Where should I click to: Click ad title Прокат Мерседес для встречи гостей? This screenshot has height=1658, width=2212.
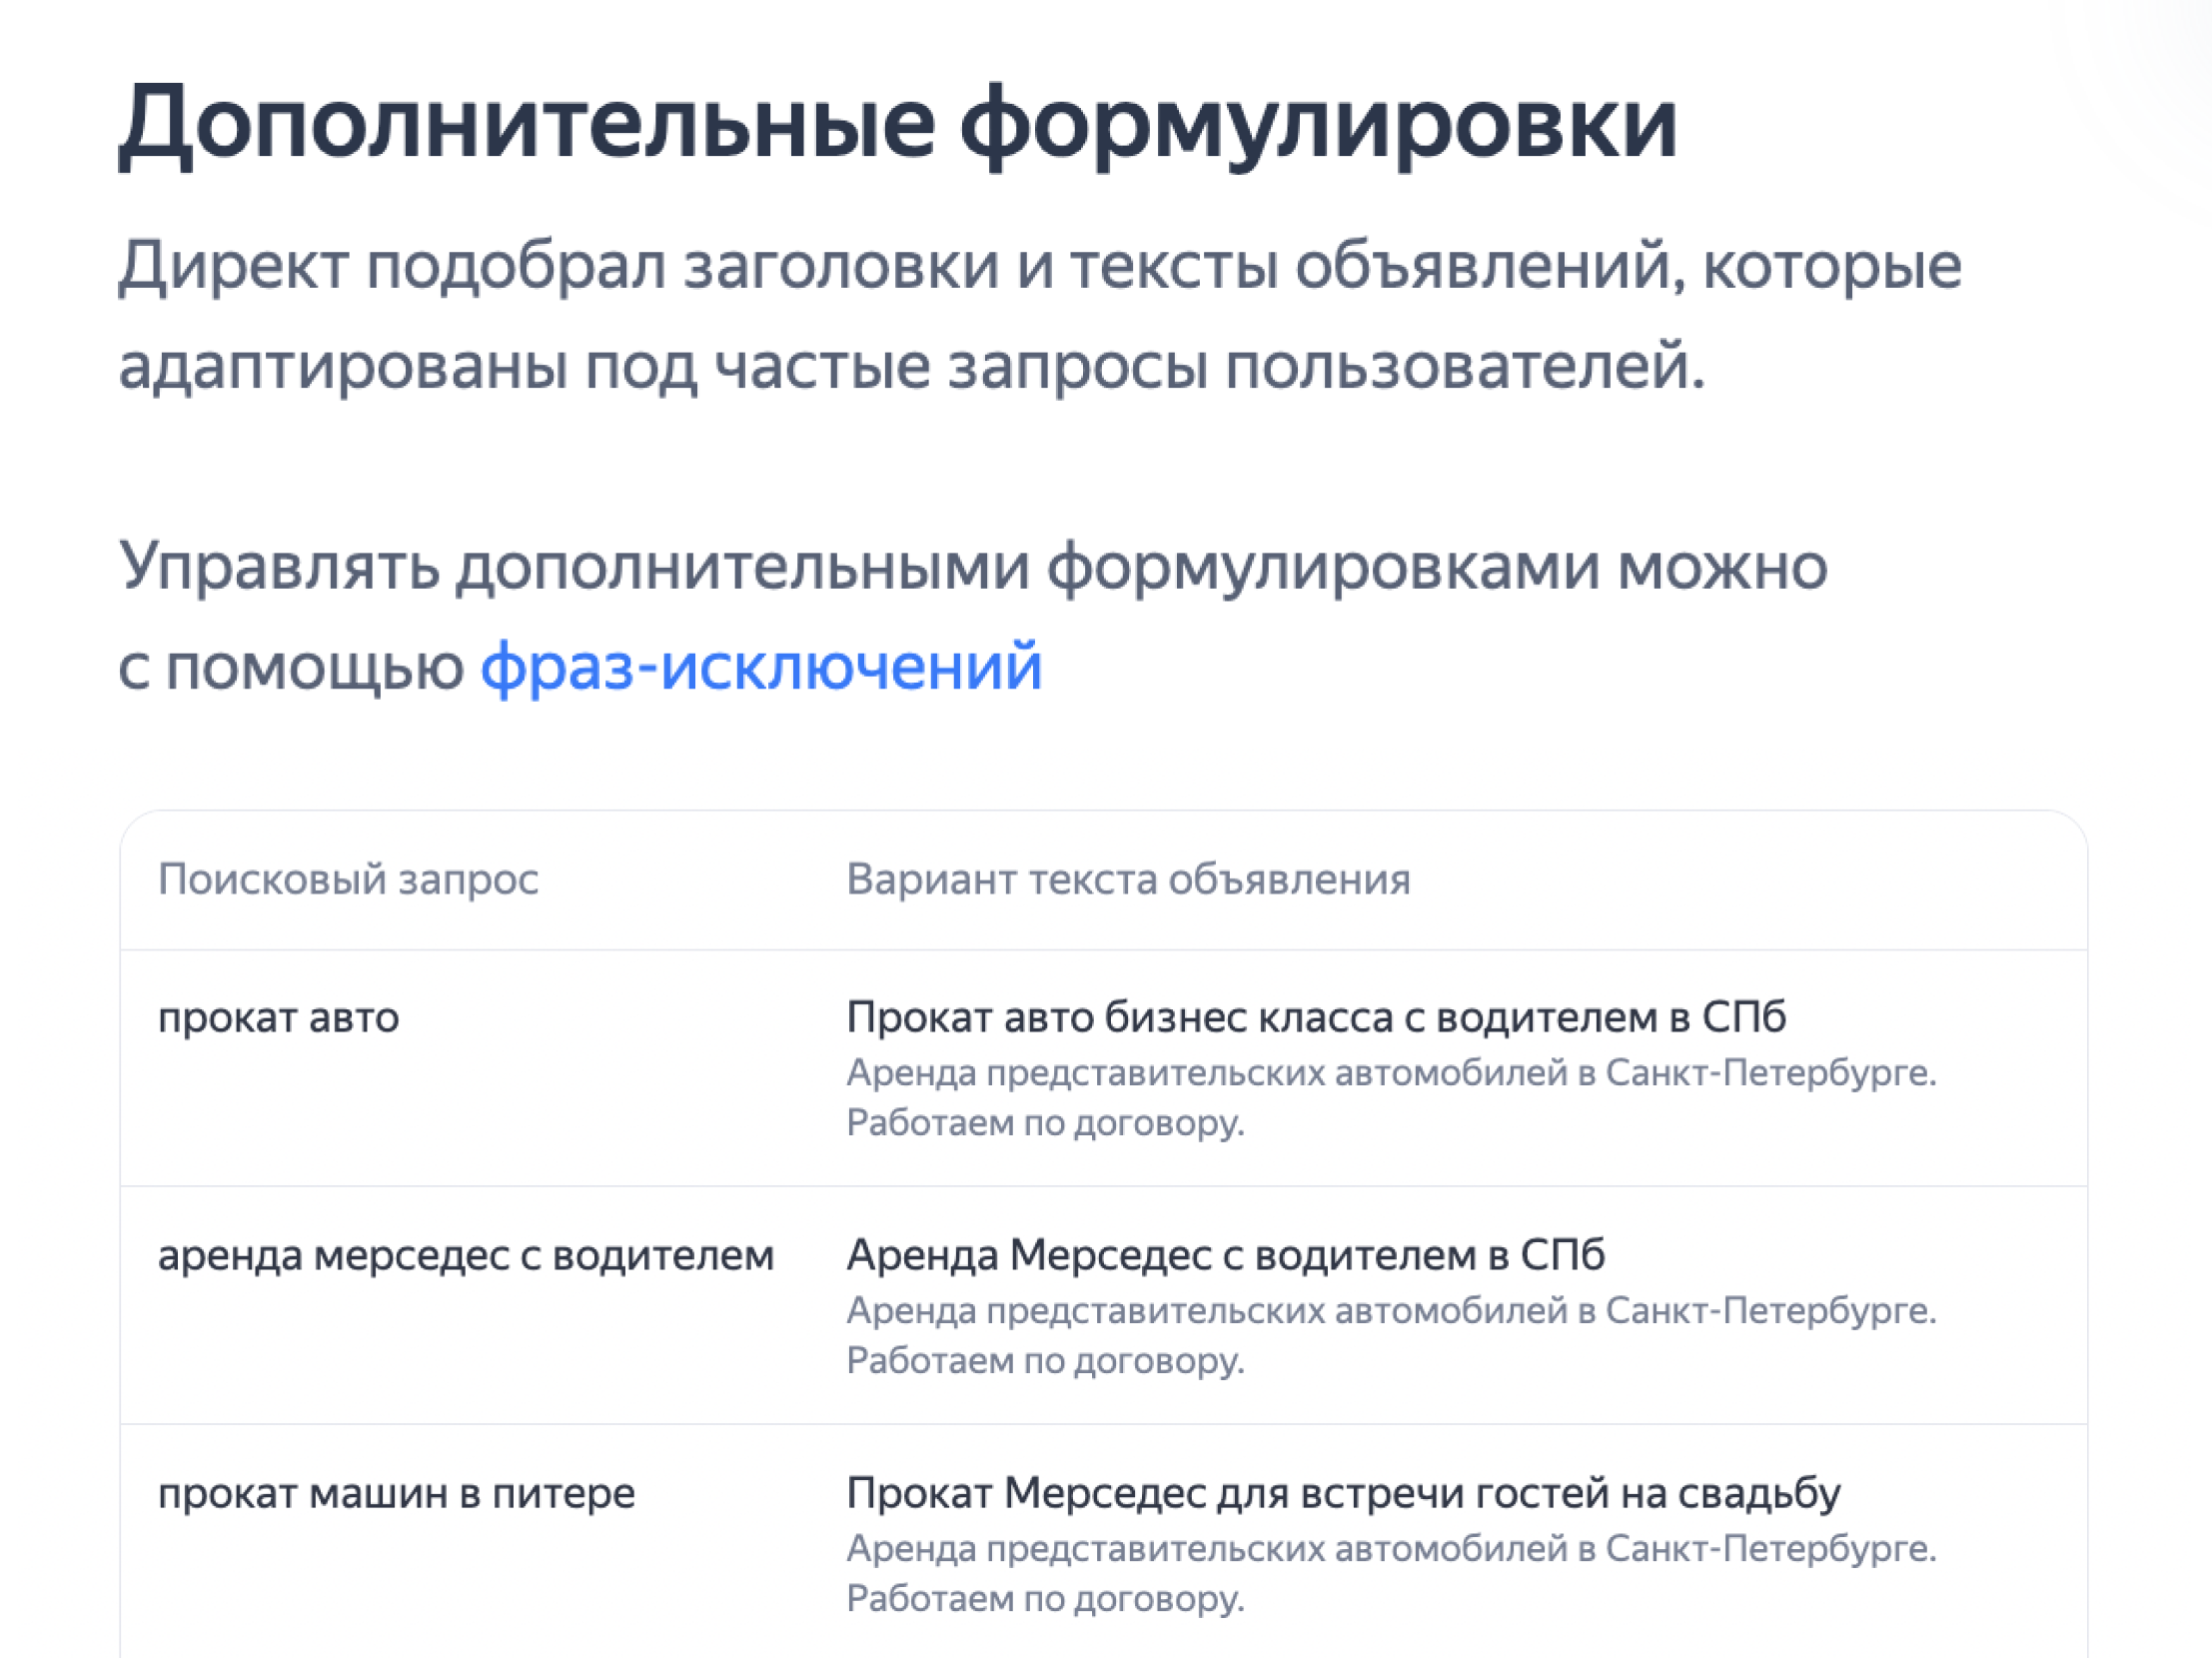[x=1342, y=1493]
